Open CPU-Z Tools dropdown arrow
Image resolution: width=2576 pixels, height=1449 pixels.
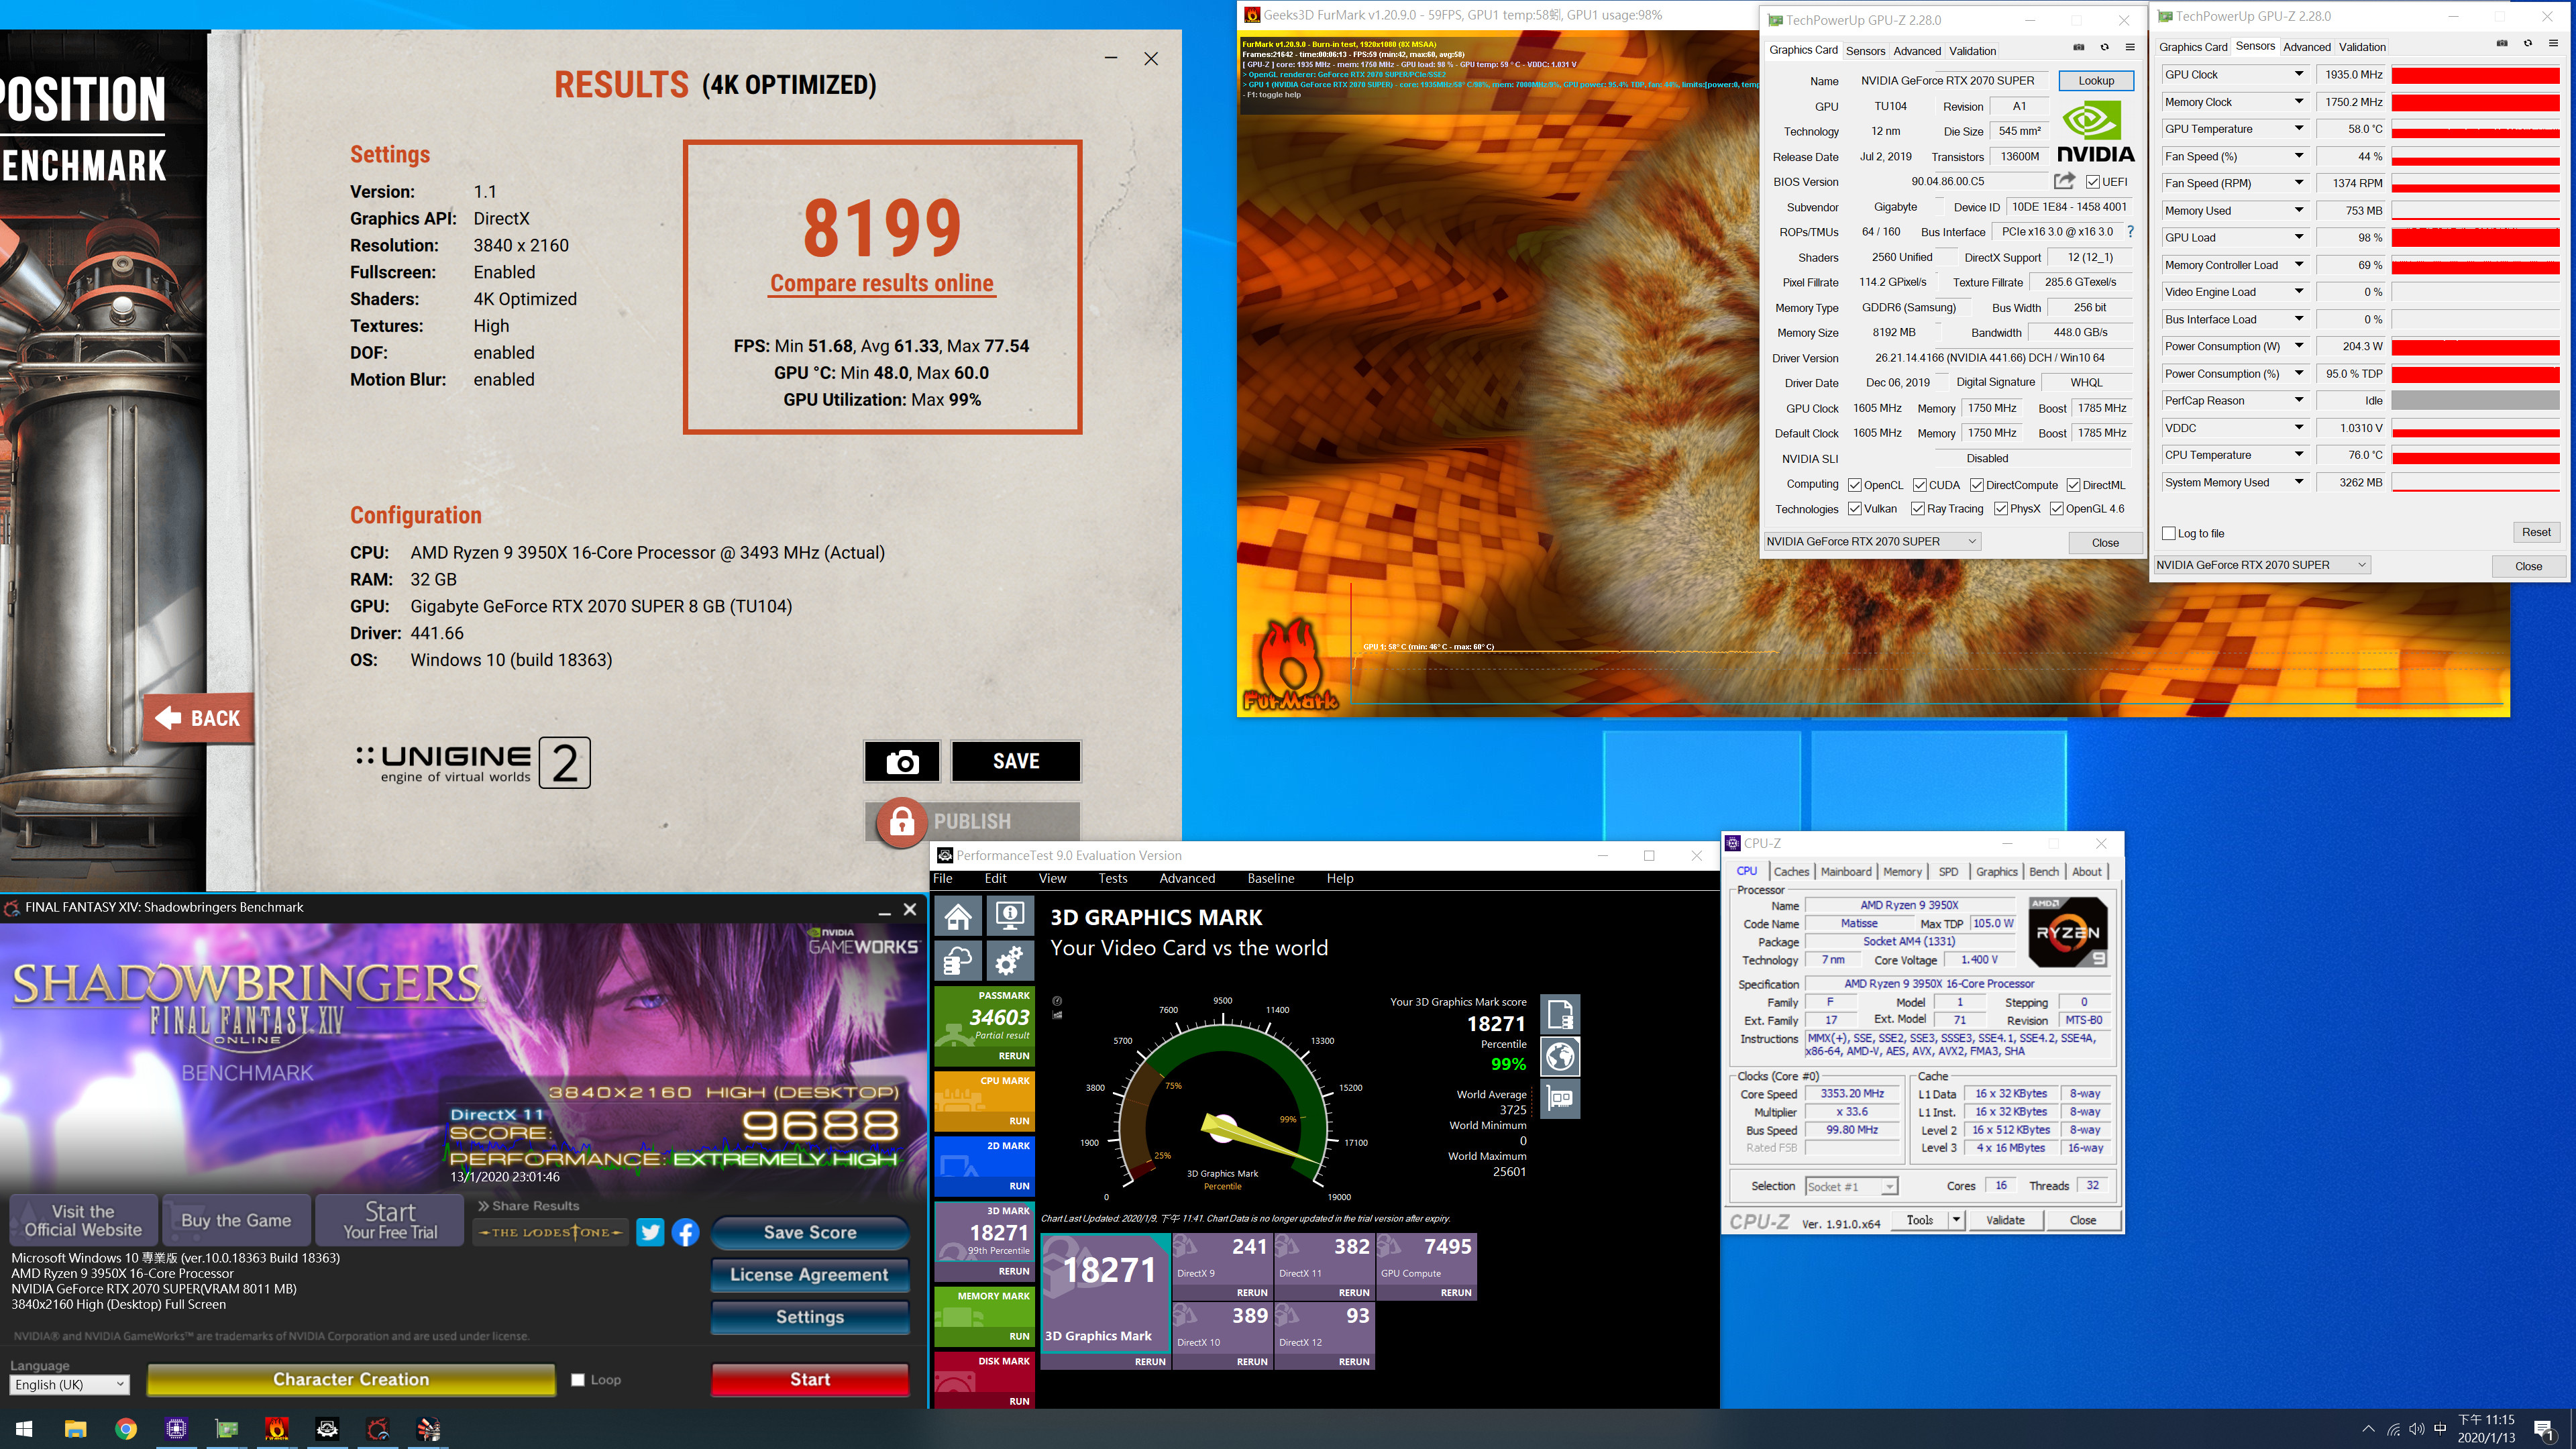point(1956,1220)
